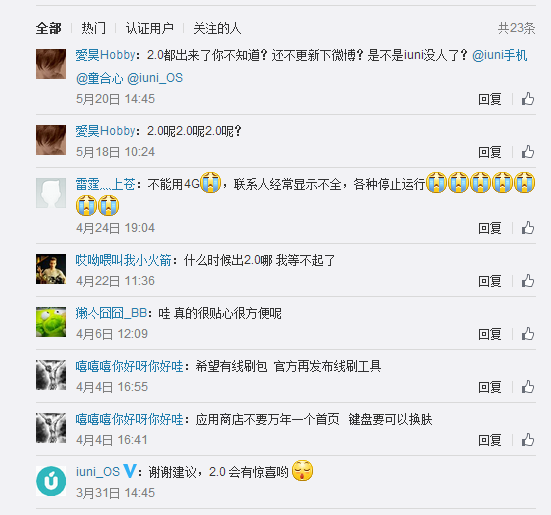Click the iuni_OS verified V badge
The height and width of the screenshot is (515, 551).
[x=130, y=471]
